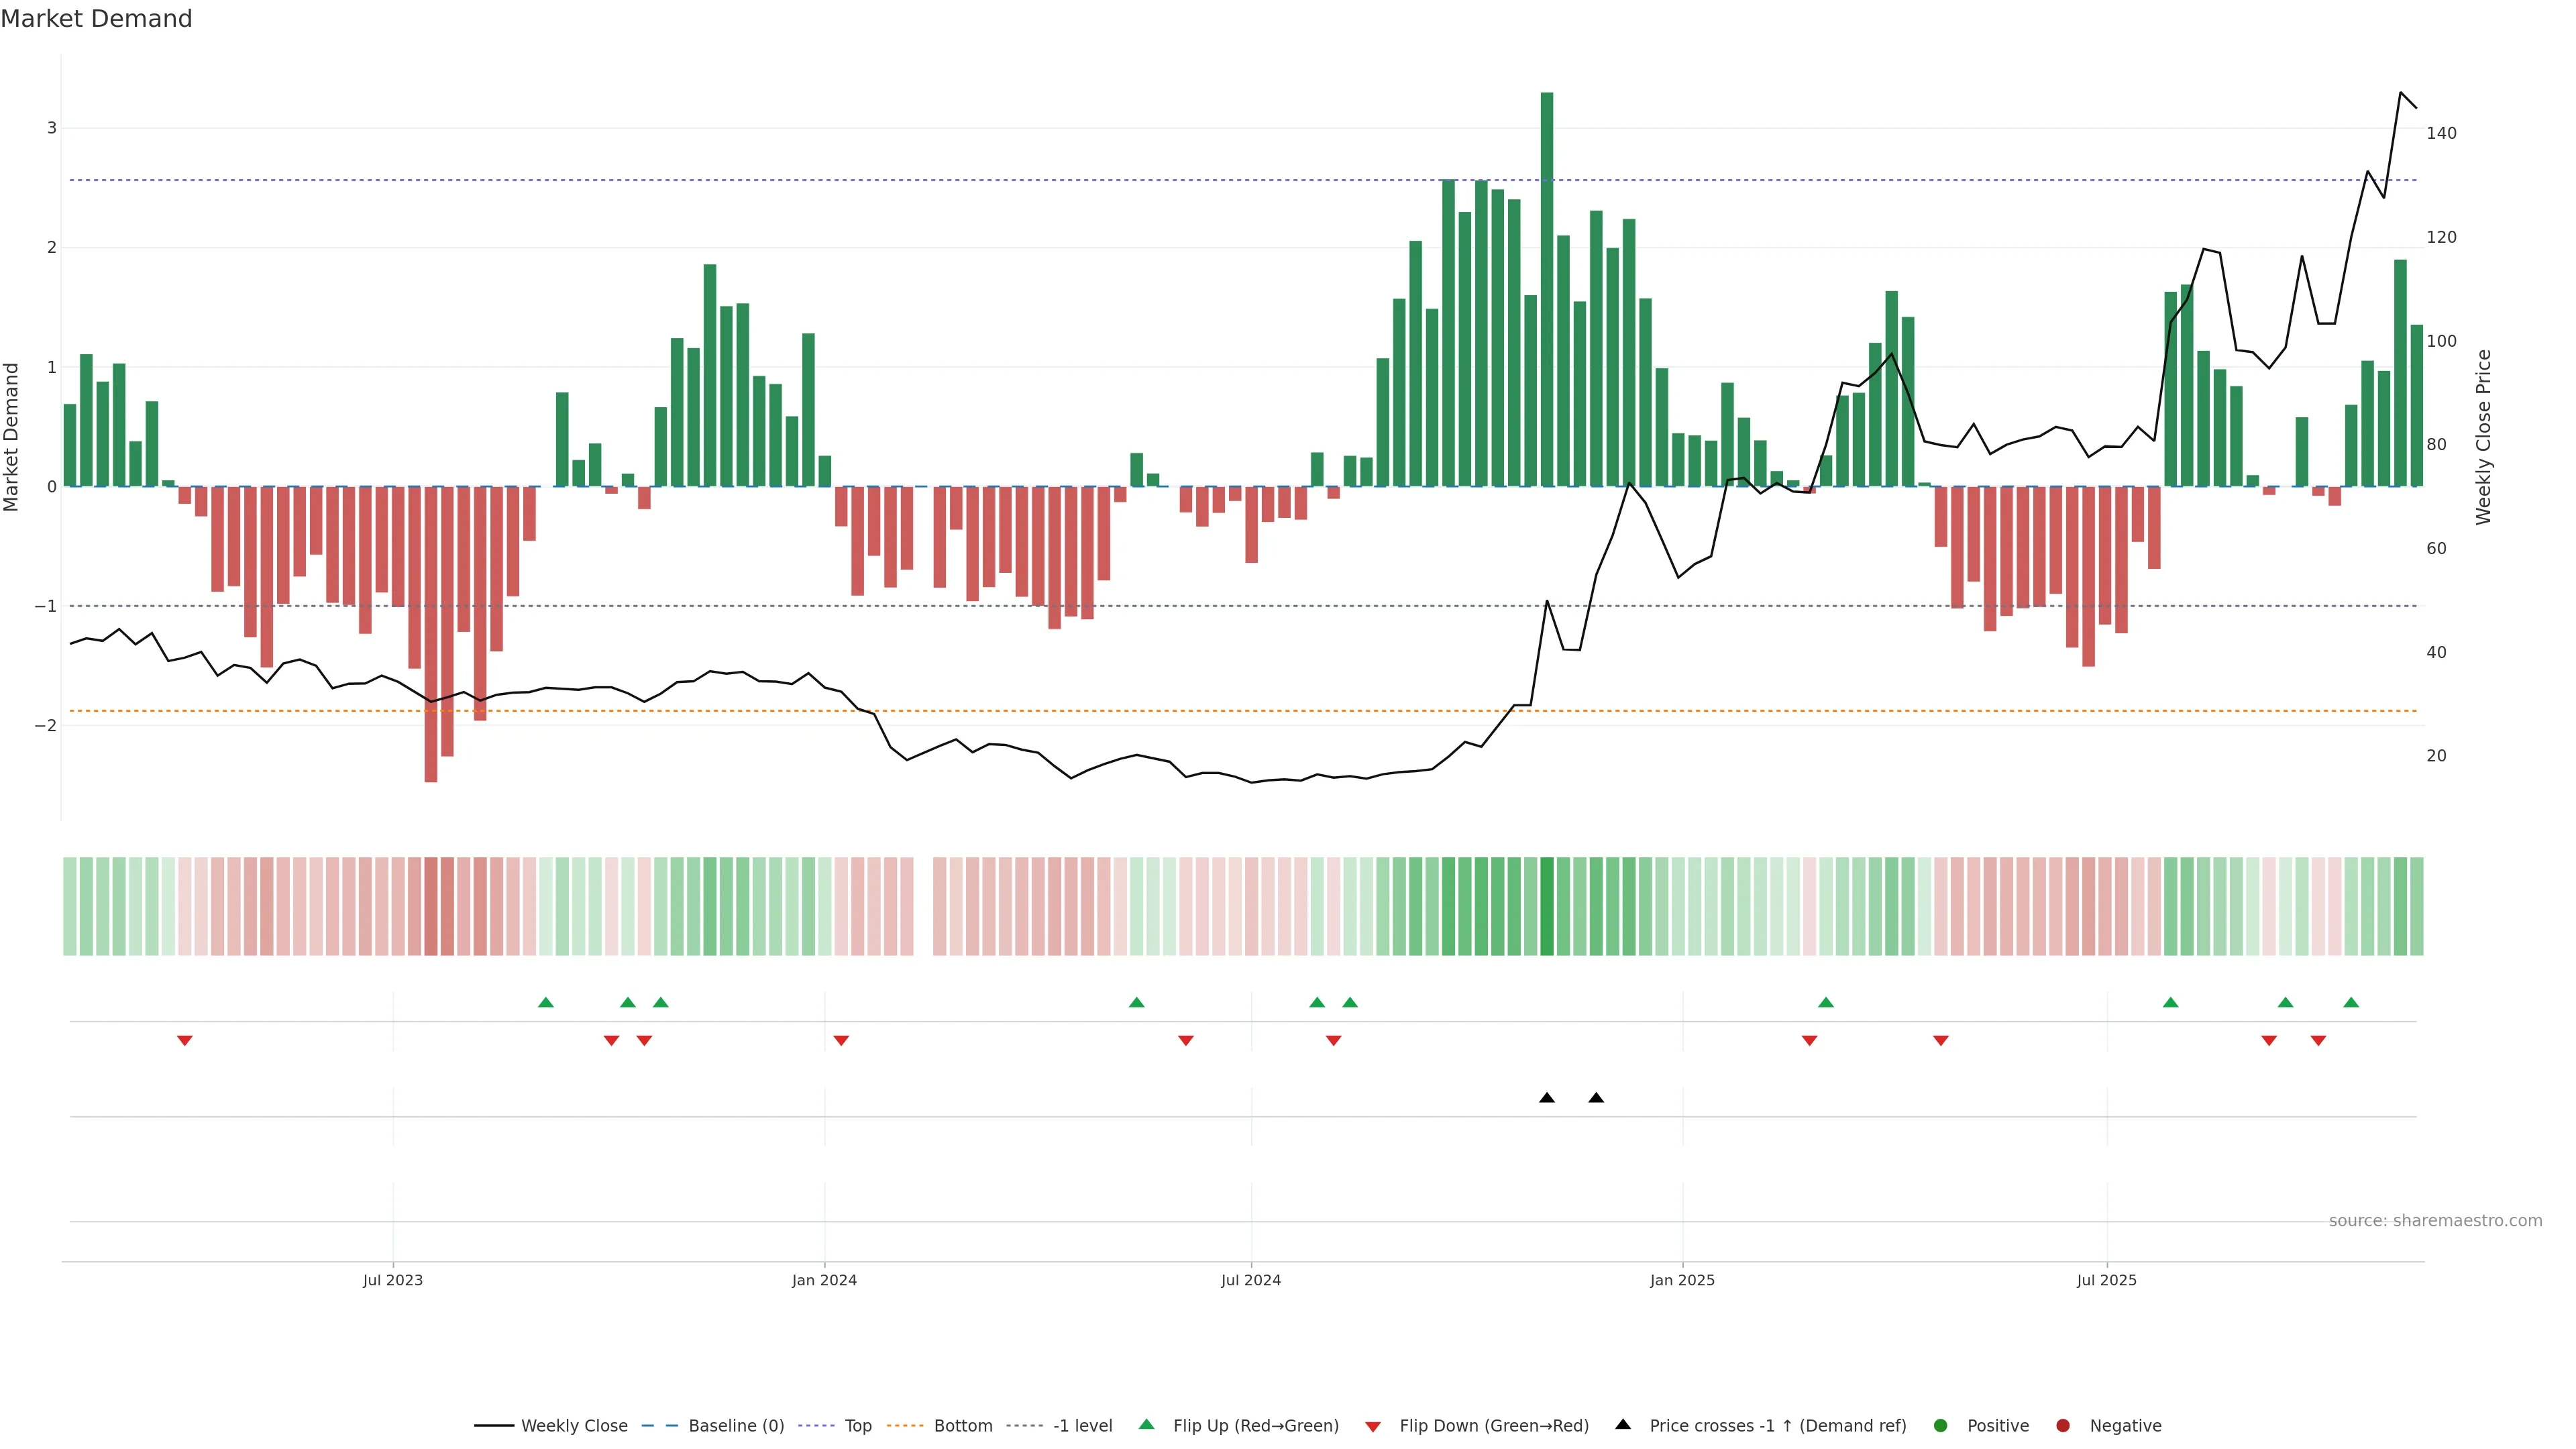Toggle the Baseline (0) legend entry

(736, 1425)
